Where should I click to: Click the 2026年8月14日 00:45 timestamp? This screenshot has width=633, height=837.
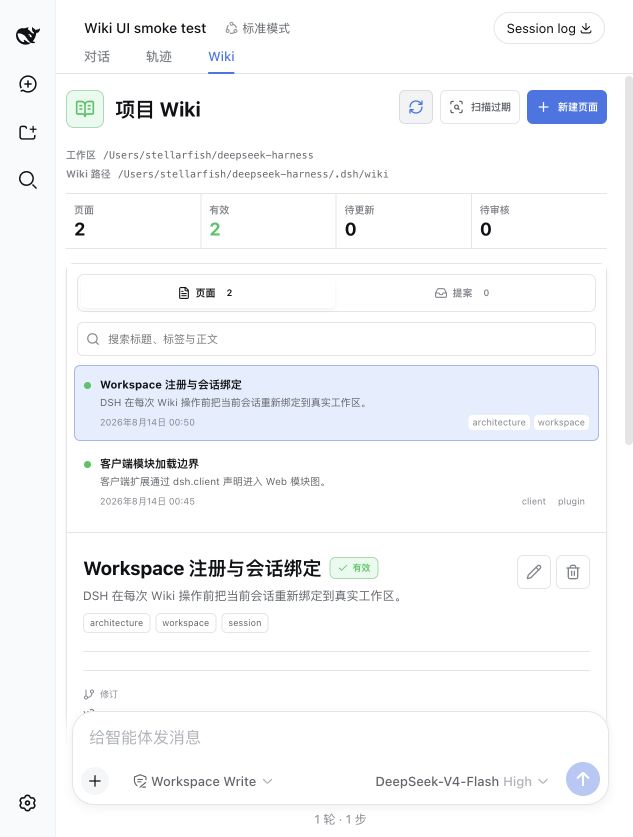[147, 501]
